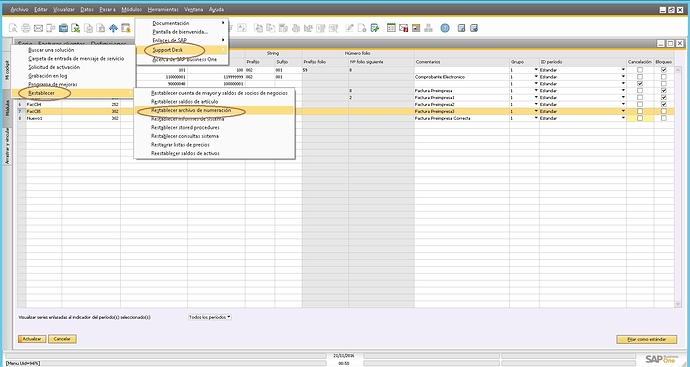Click the pencil layout designer icon
Image resolution: width=690 pixels, height=367 pixels.
tap(349, 28)
